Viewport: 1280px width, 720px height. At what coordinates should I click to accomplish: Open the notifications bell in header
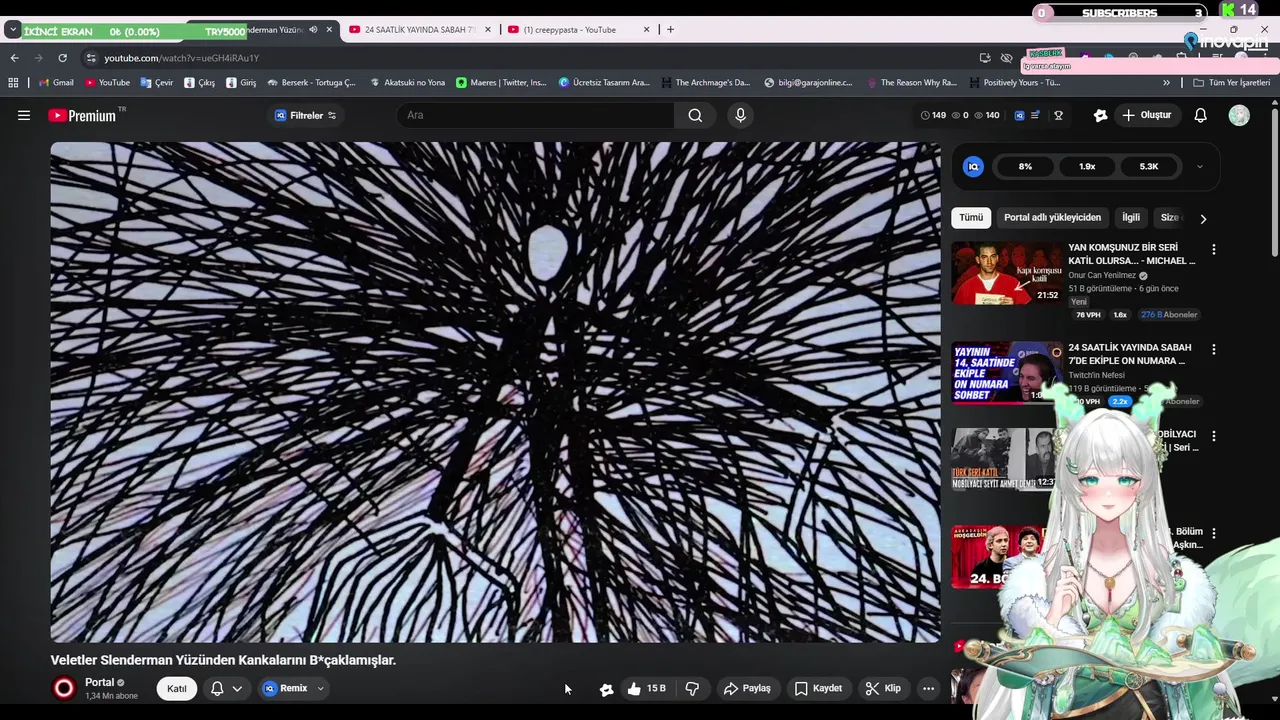1200,115
